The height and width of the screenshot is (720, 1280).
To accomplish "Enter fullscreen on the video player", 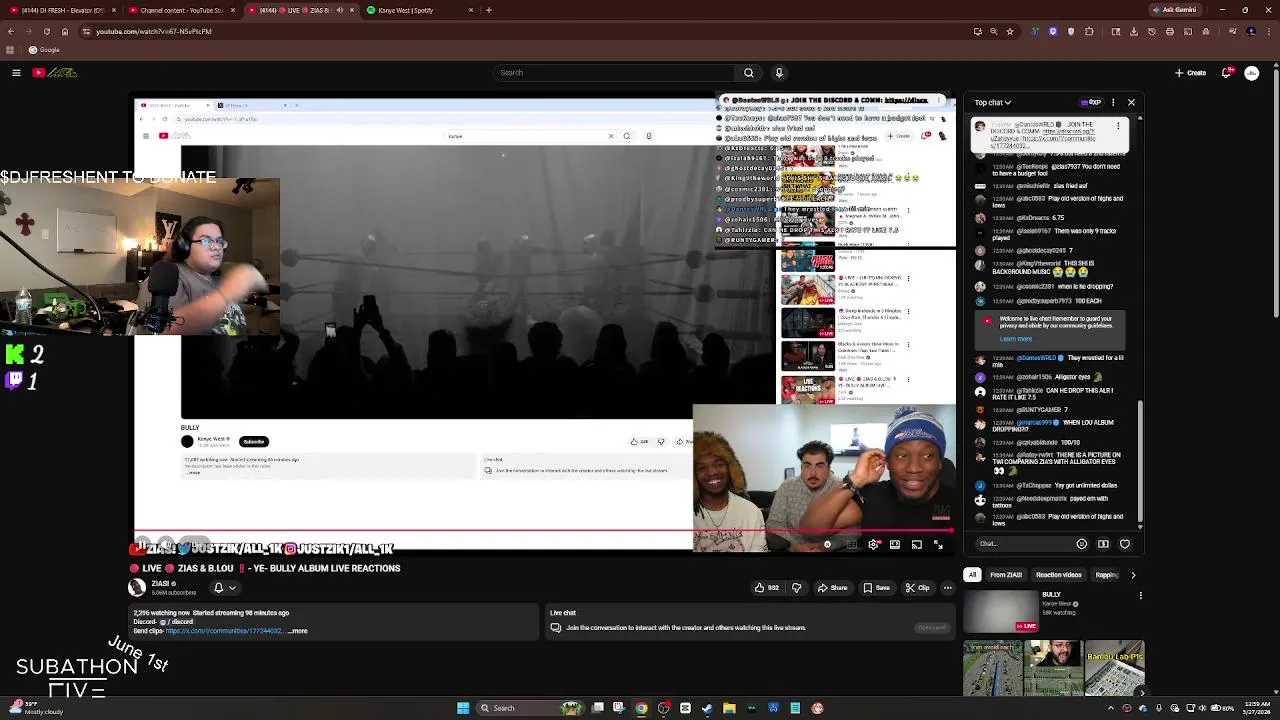I will pos(938,544).
